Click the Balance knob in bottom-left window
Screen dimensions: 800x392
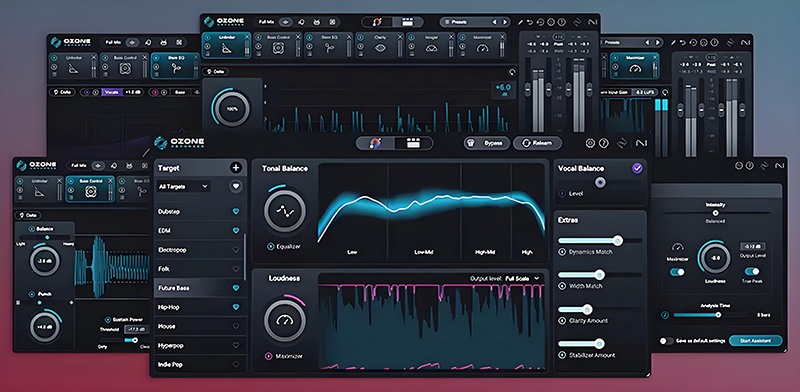click(x=45, y=261)
